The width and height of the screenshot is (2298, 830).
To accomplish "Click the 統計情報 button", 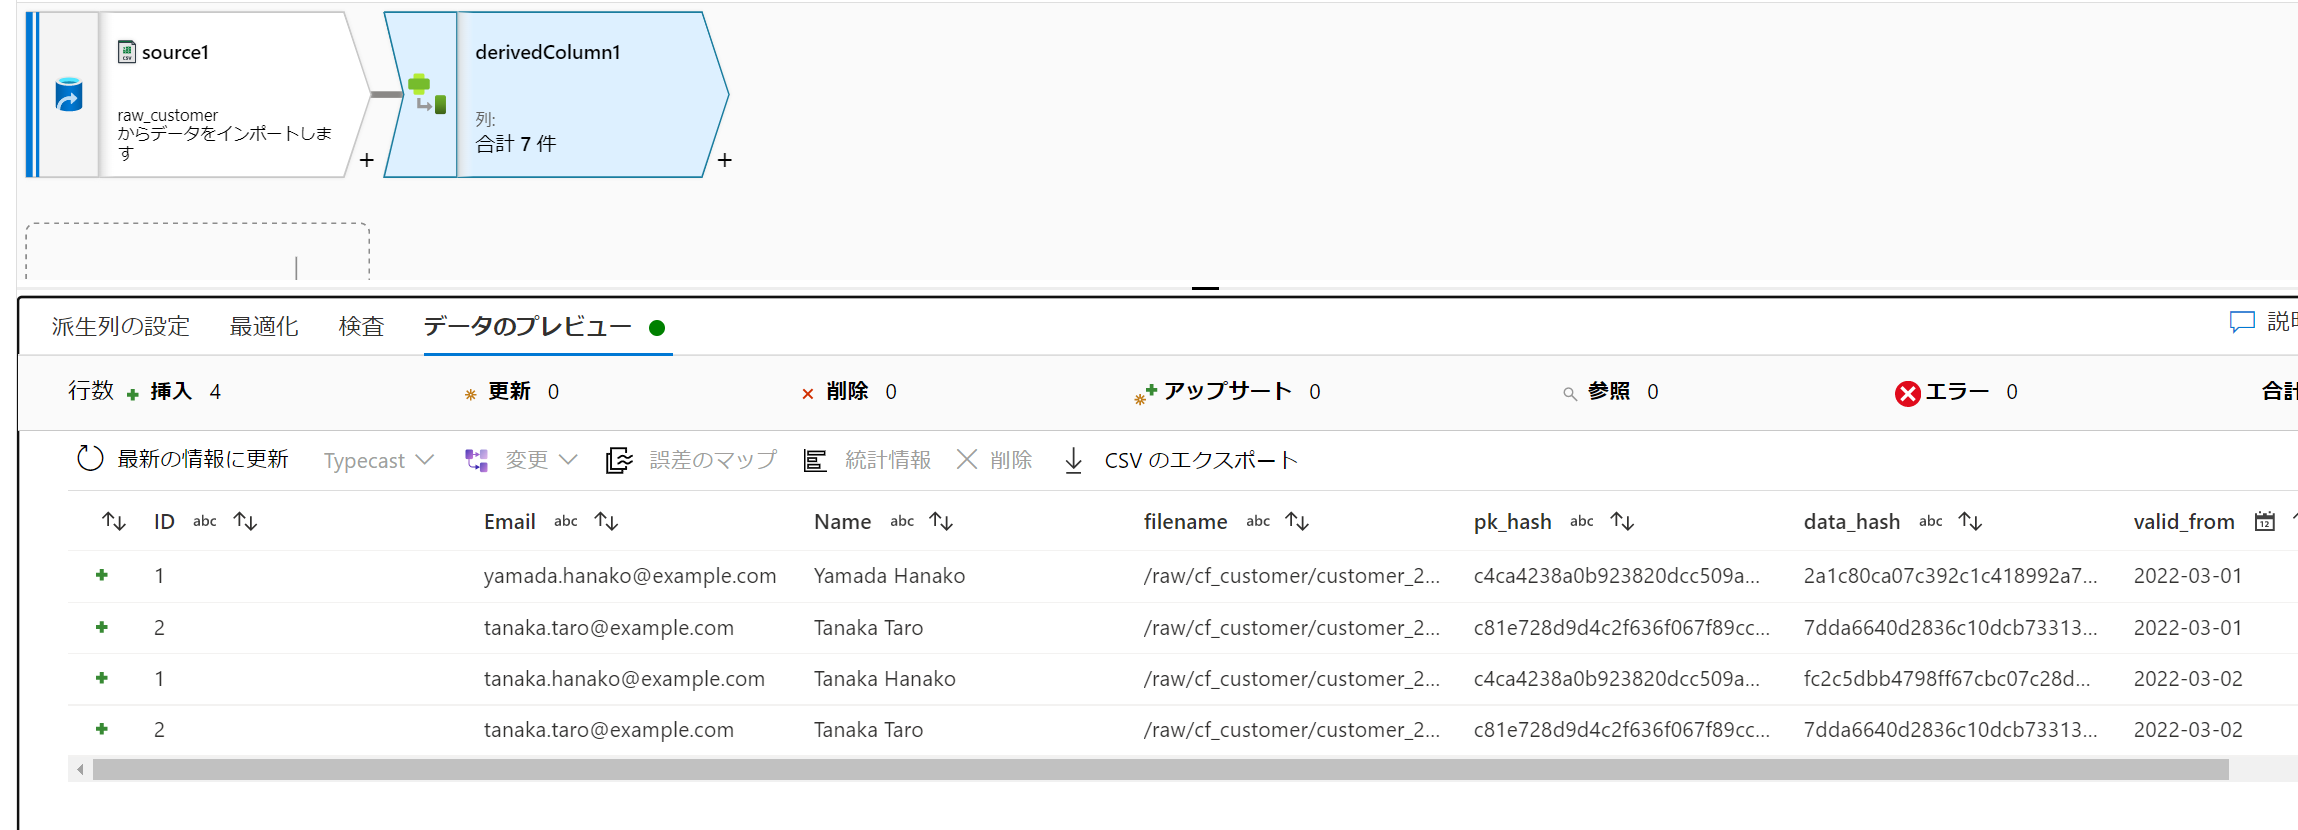I will [x=868, y=460].
